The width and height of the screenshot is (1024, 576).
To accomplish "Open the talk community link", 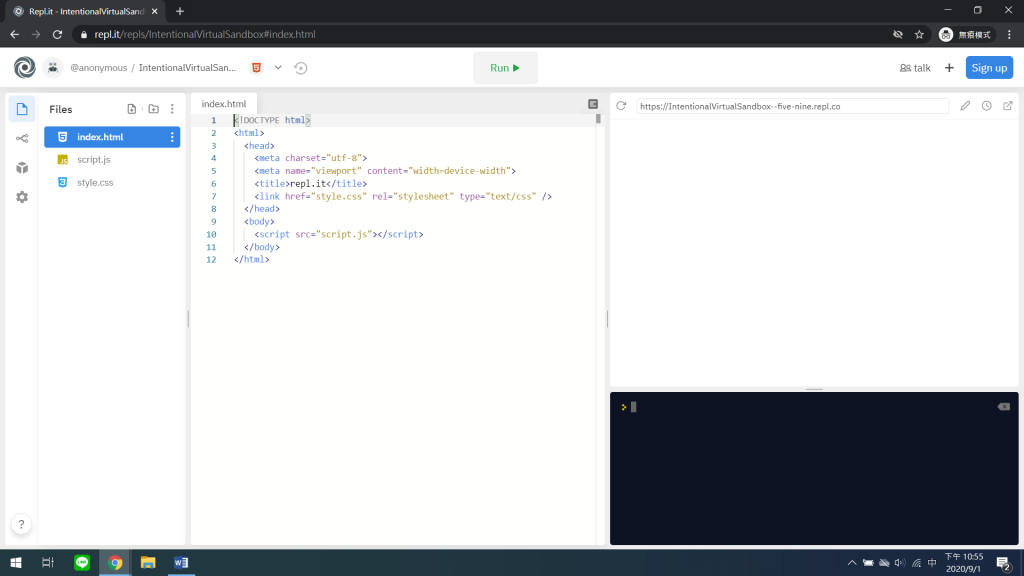I will [x=915, y=68].
